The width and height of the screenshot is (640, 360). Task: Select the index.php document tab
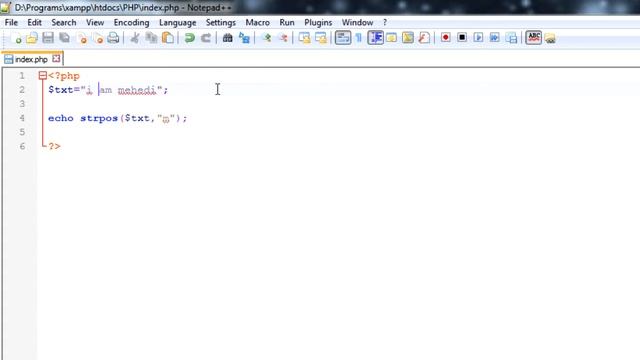[x=32, y=60]
